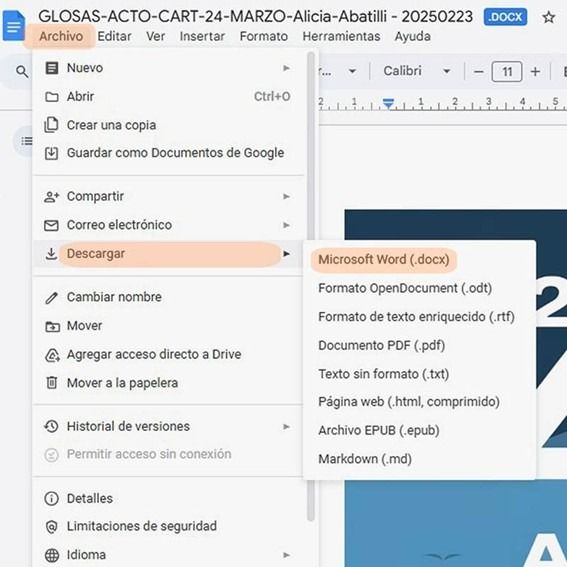Click the Correo electrónico envelope icon

point(51,225)
